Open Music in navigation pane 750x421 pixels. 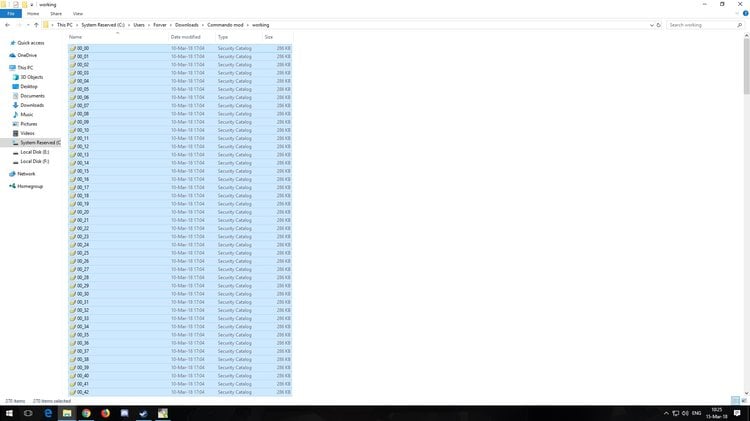coord(27,115)
